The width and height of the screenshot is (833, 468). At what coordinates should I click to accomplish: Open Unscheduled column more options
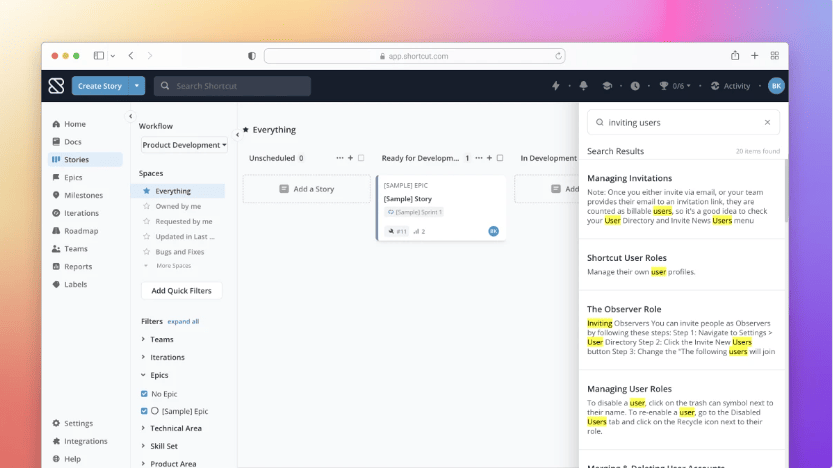pyautogui.click(x=339, y=158)
